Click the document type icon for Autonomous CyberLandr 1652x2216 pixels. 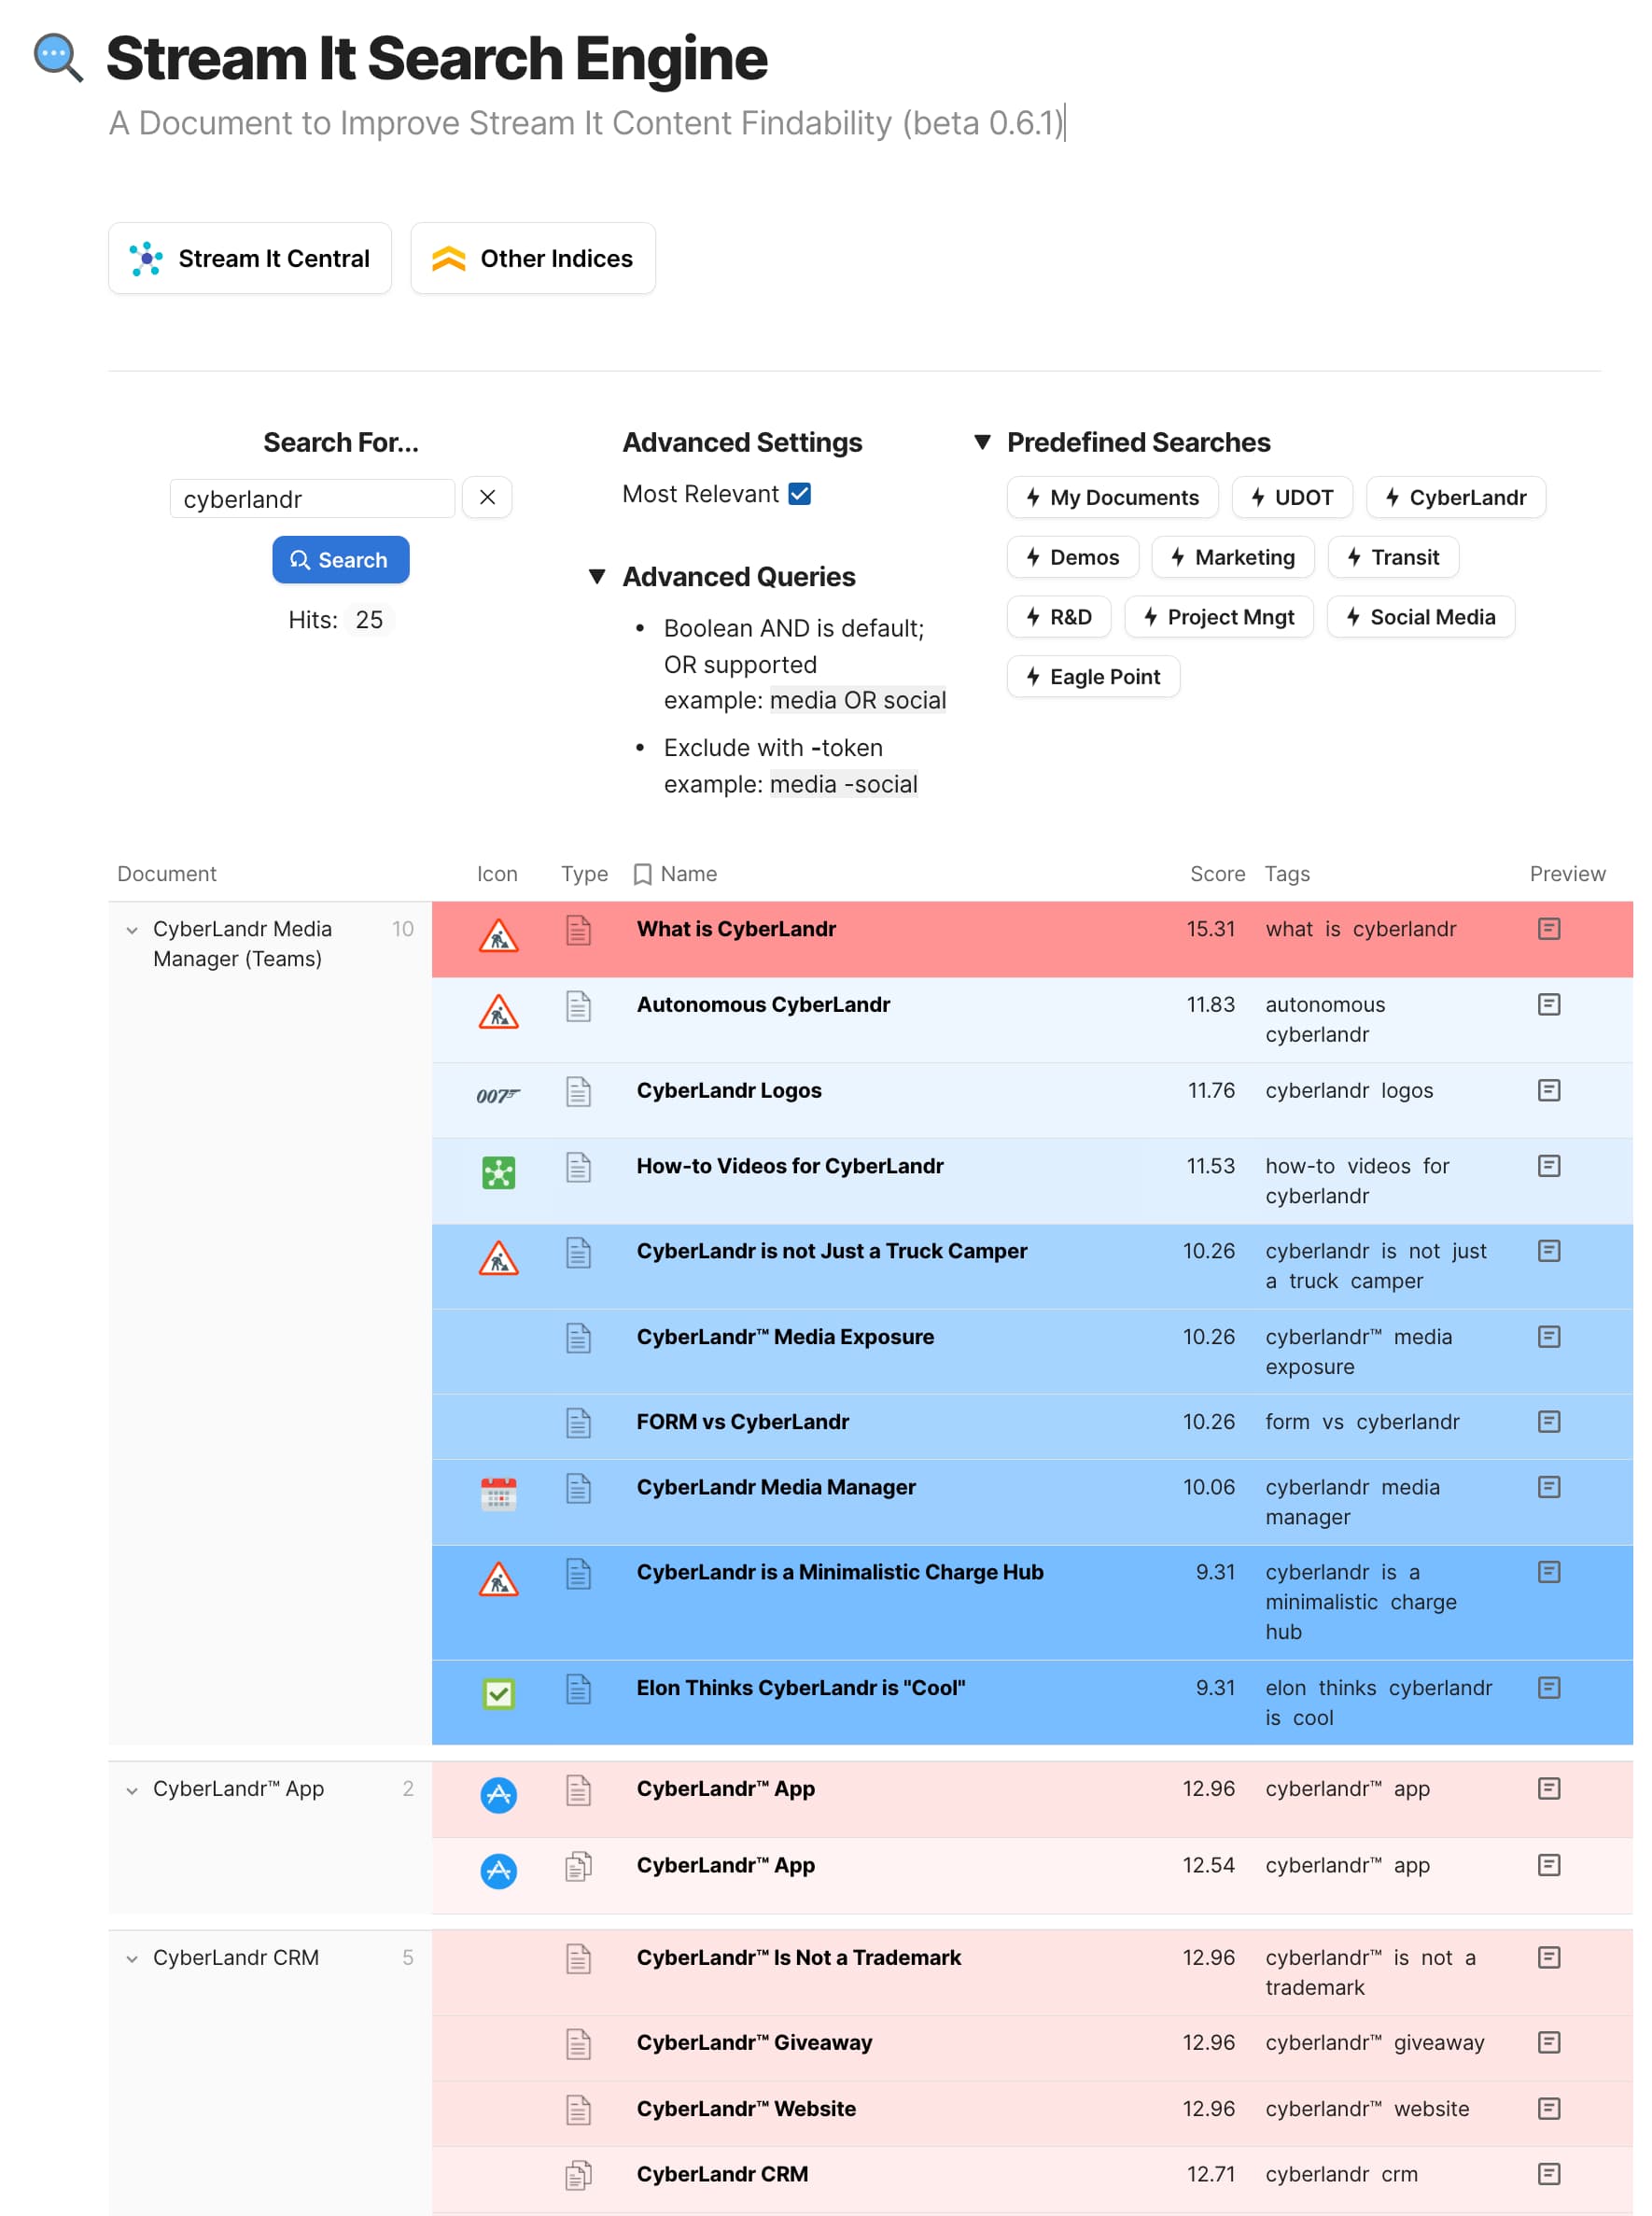click(578, 1006)
